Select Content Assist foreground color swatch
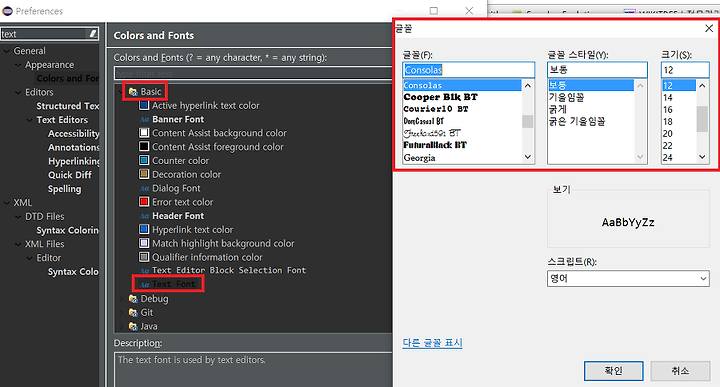 [x=144, y=147]
